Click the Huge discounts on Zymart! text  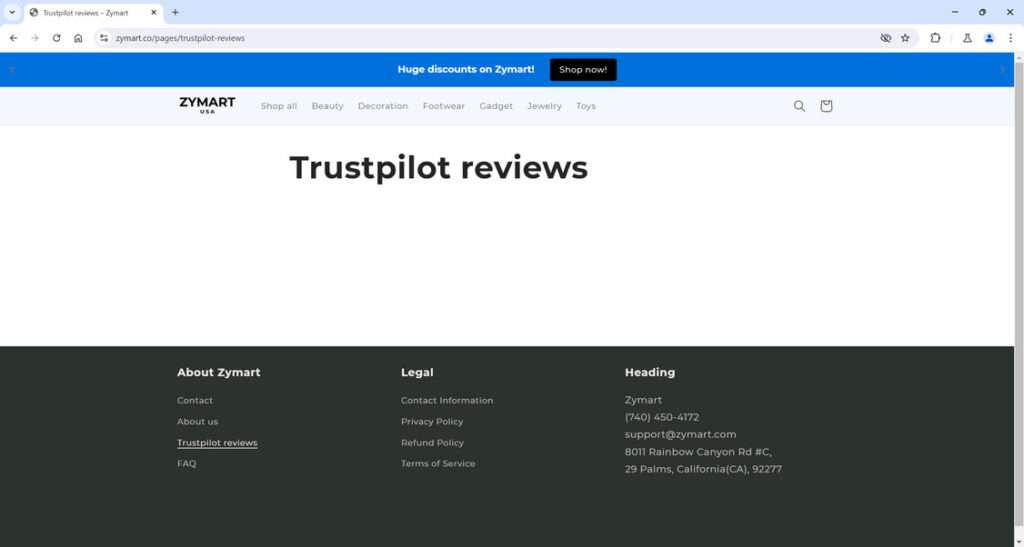click(466, 69)
